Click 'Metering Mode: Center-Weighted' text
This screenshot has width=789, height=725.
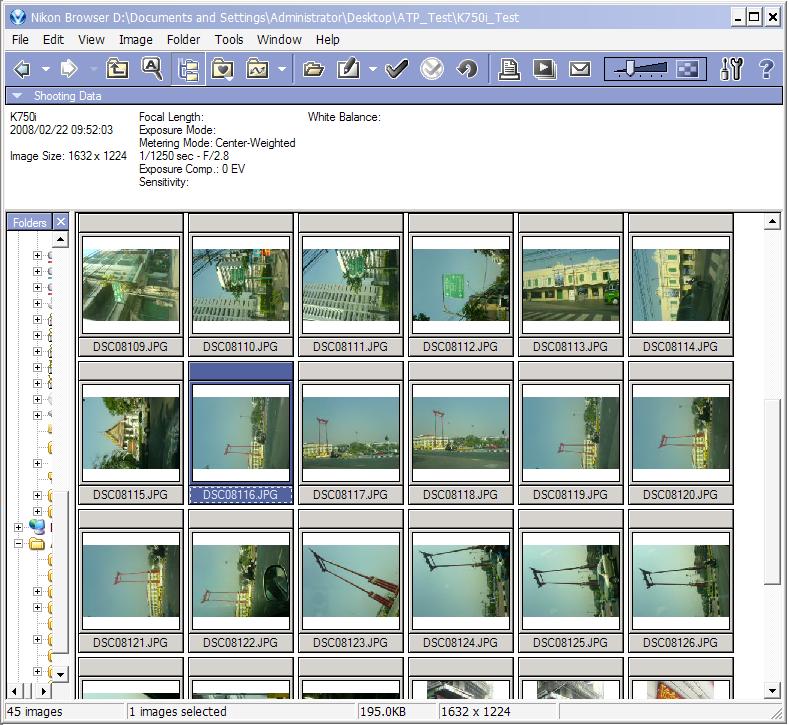pos(217,143)
